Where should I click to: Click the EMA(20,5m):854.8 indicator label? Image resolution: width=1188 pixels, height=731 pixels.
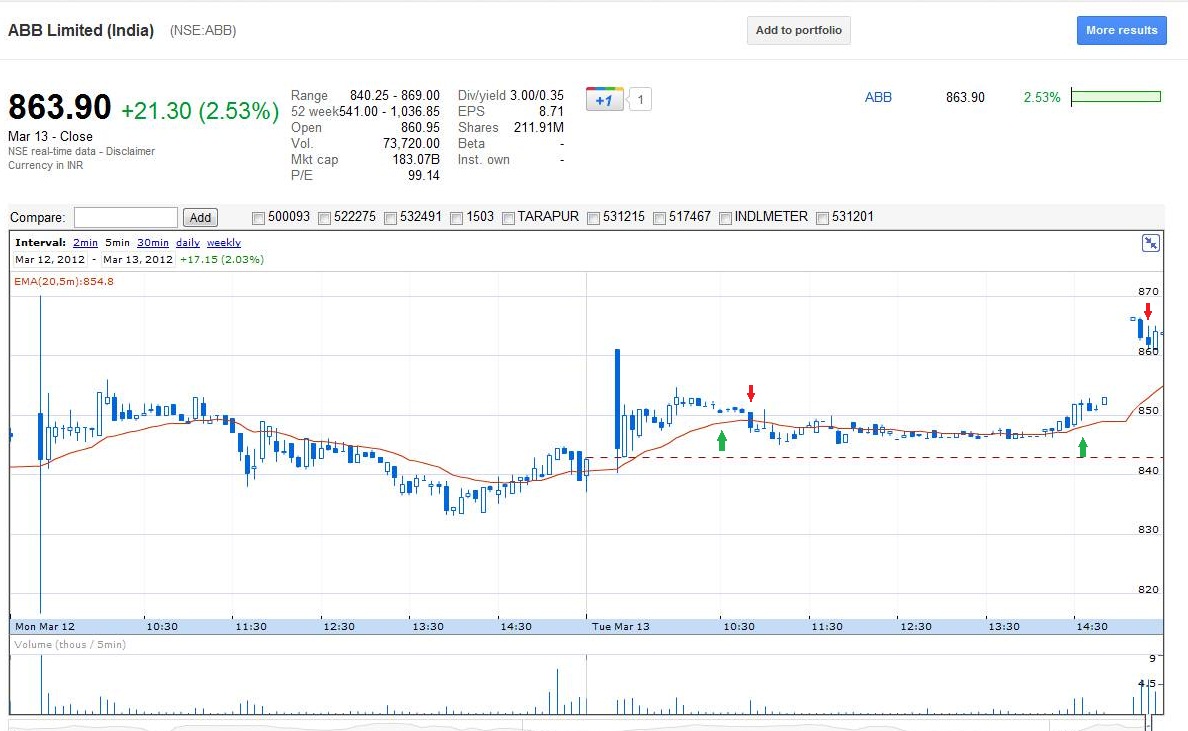click(x=64, y=281)
